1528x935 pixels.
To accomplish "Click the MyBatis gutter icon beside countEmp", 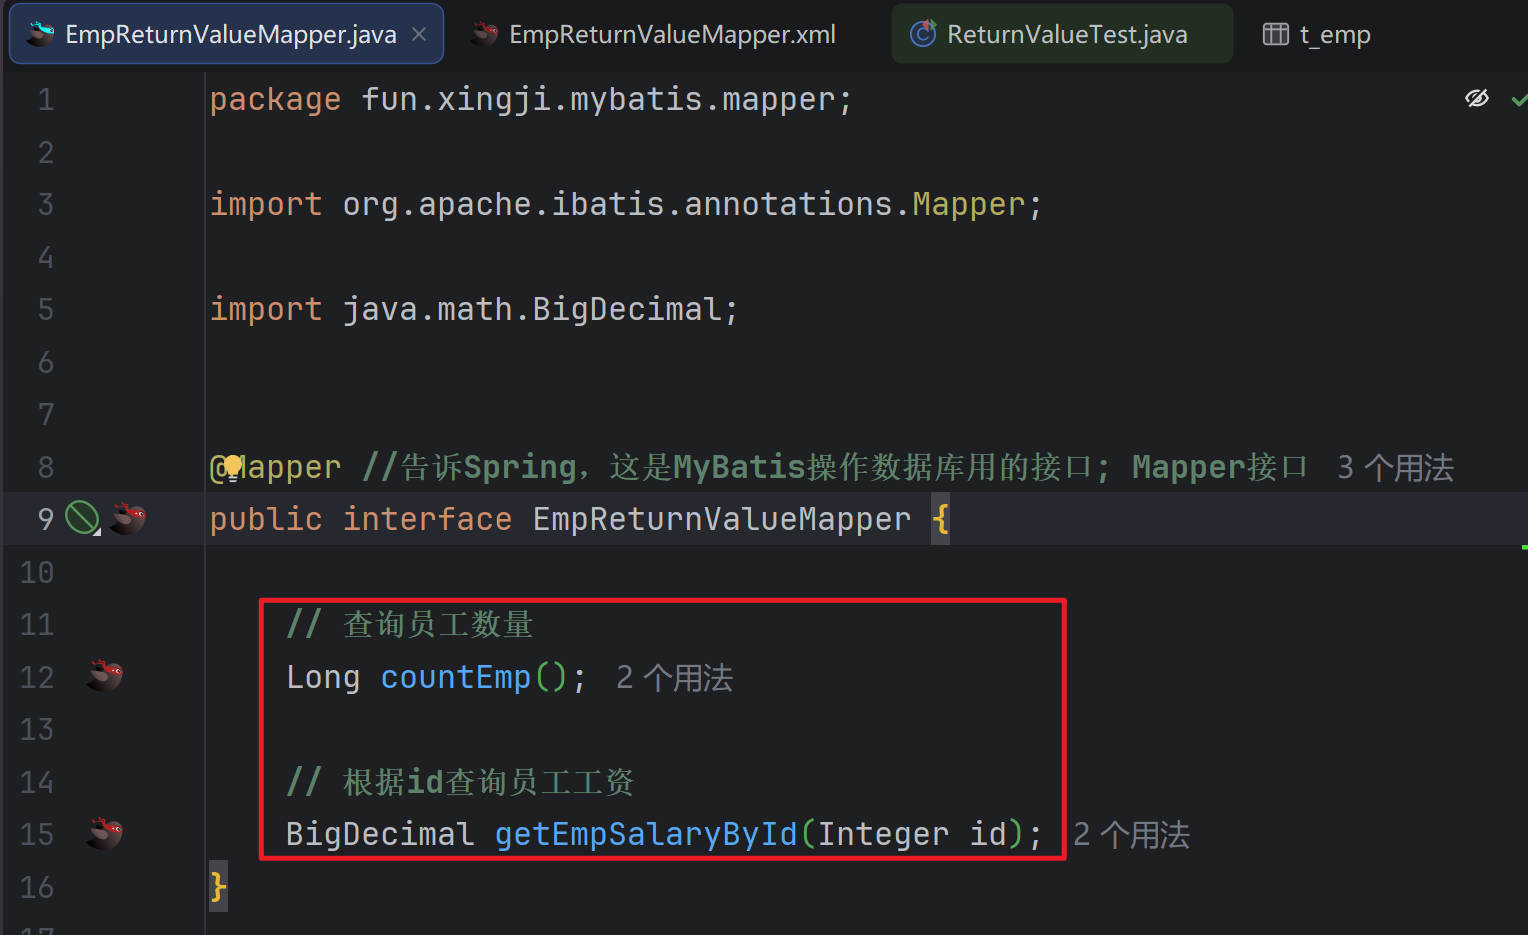I will click(x=104, y=676).
